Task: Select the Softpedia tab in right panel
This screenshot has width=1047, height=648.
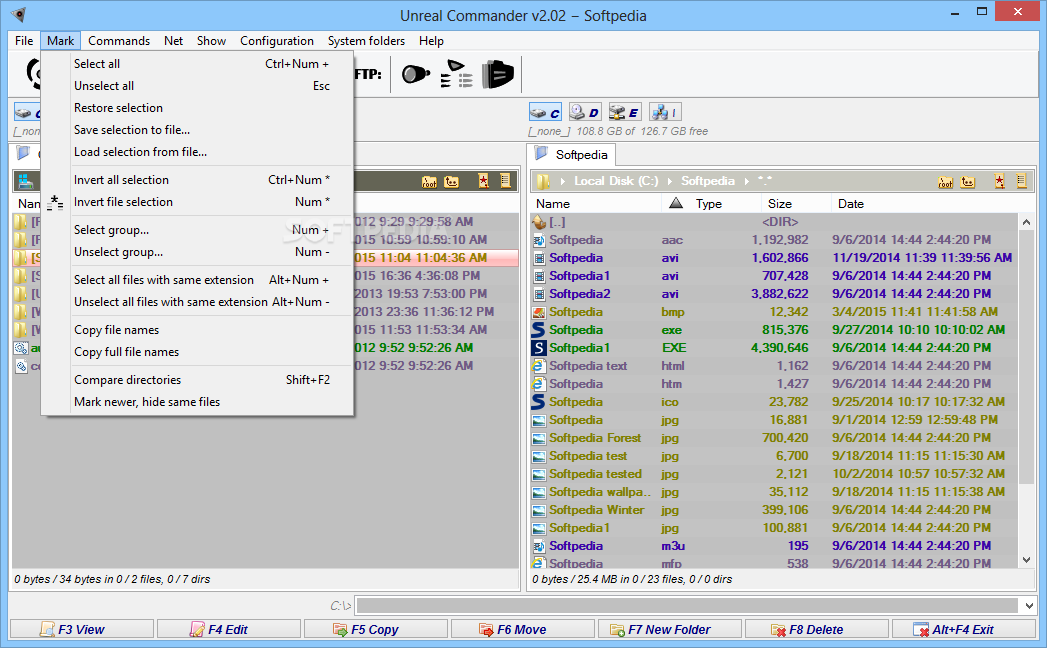Action: click(572, 155)
